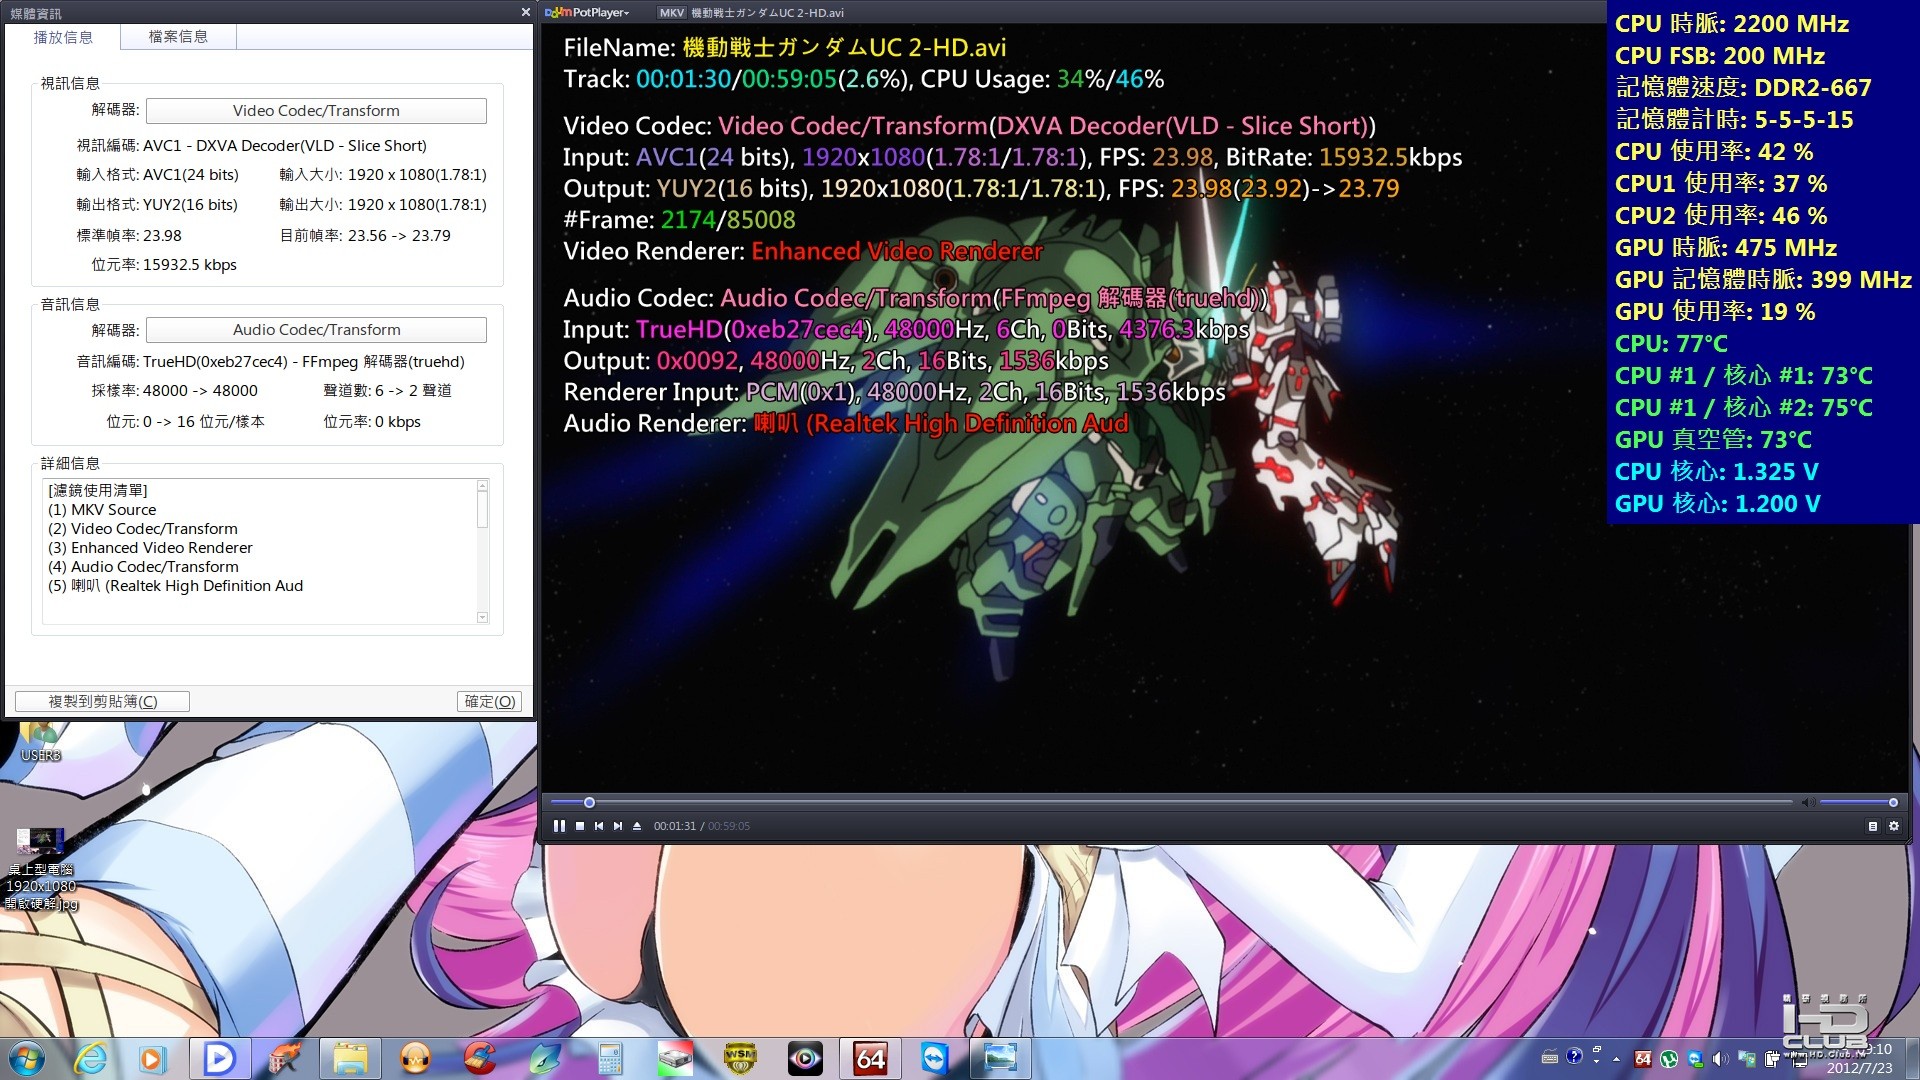The height and width of the screenshot is (1080, 1920).
Task: Click the TeamViewer tray icon
Action: pyautogui.click(x=1695, y=1058)
